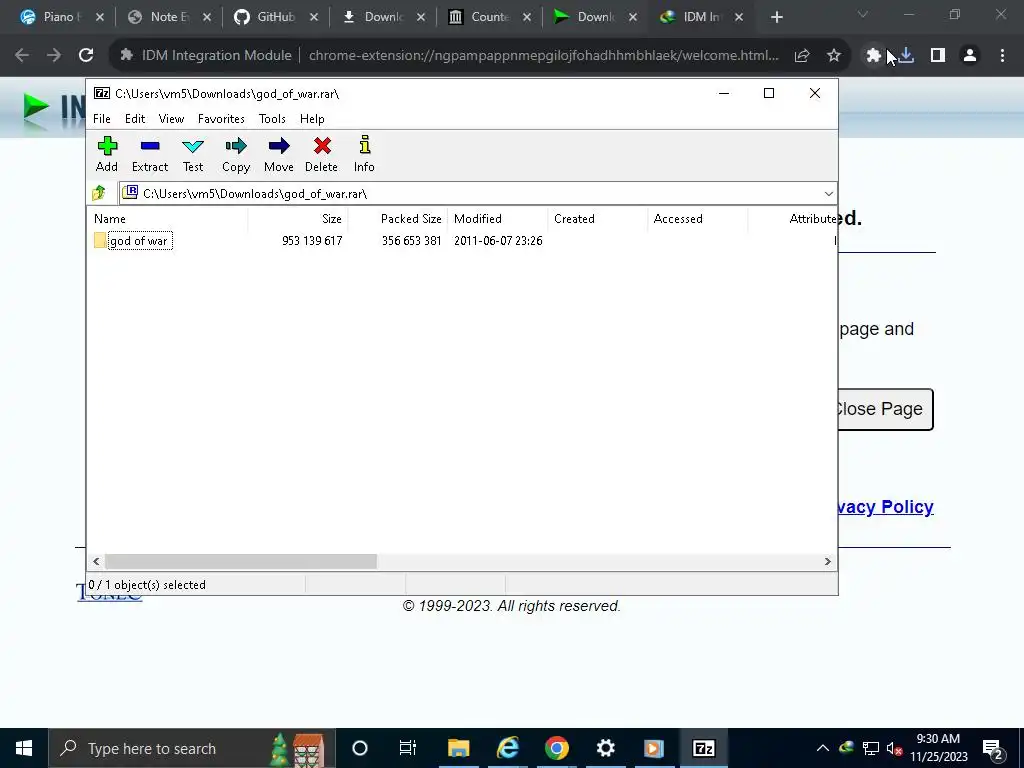Image resolution: width=1024 pixels, height=768 pixels.
Task: Select the god of war folder icon
Action: tap(100, 240)
